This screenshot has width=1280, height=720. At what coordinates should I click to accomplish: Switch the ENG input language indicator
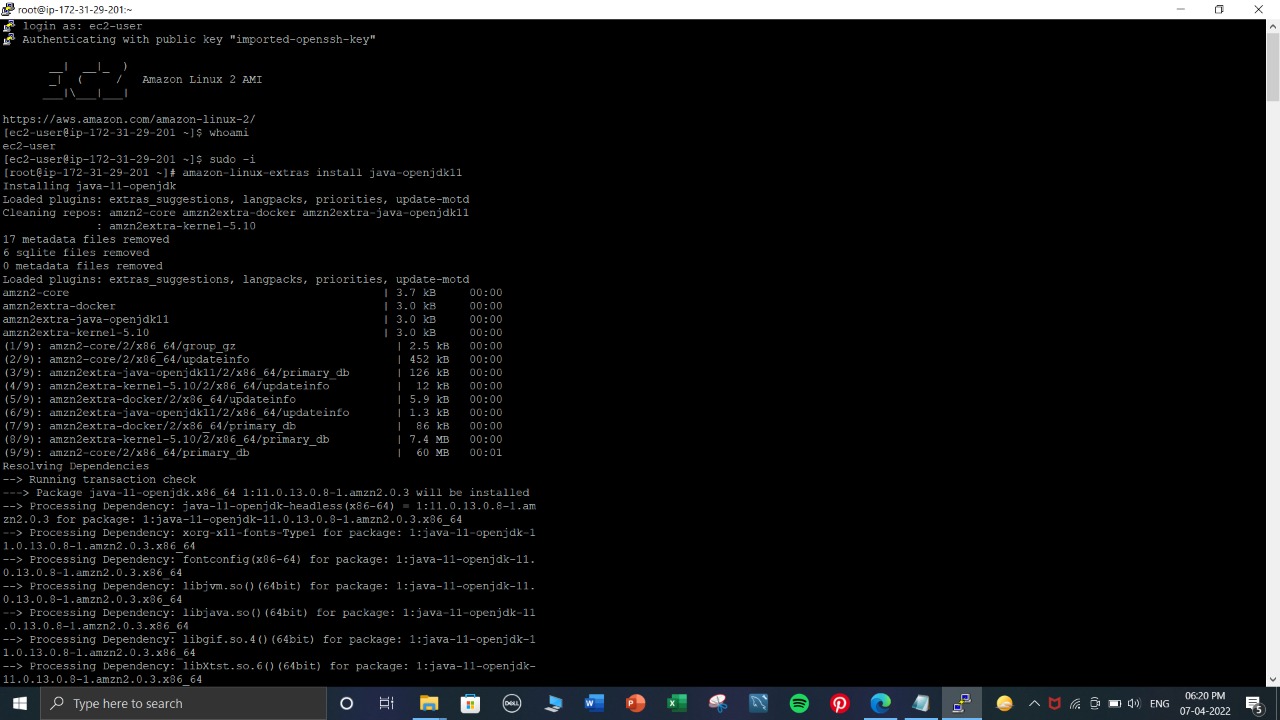coord(1160,703)
